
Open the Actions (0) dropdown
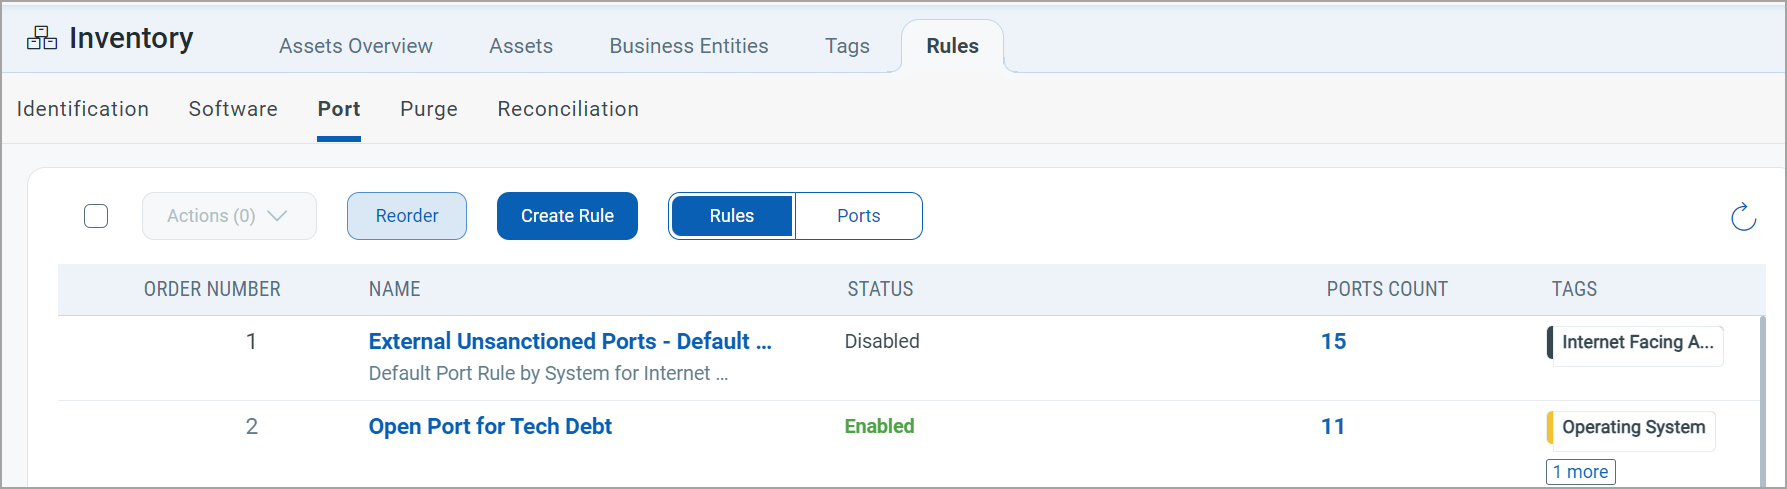point(229,216)
